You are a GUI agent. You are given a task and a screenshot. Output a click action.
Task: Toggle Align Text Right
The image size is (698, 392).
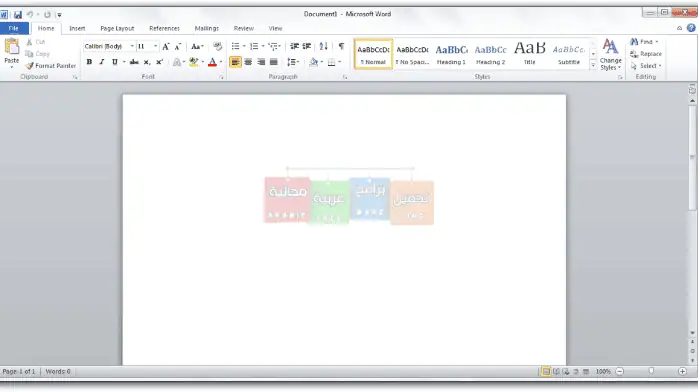(261, 62)
